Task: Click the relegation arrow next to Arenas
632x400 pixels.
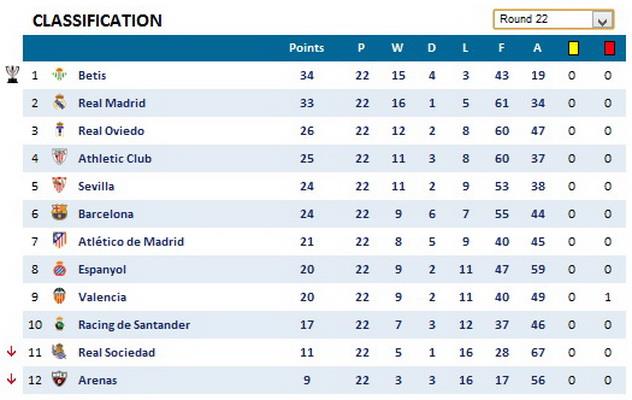Action: (11, 379)
